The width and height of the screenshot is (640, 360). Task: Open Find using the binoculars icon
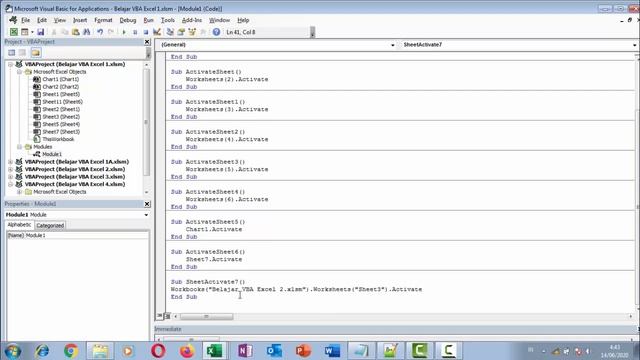coord(87,32)
